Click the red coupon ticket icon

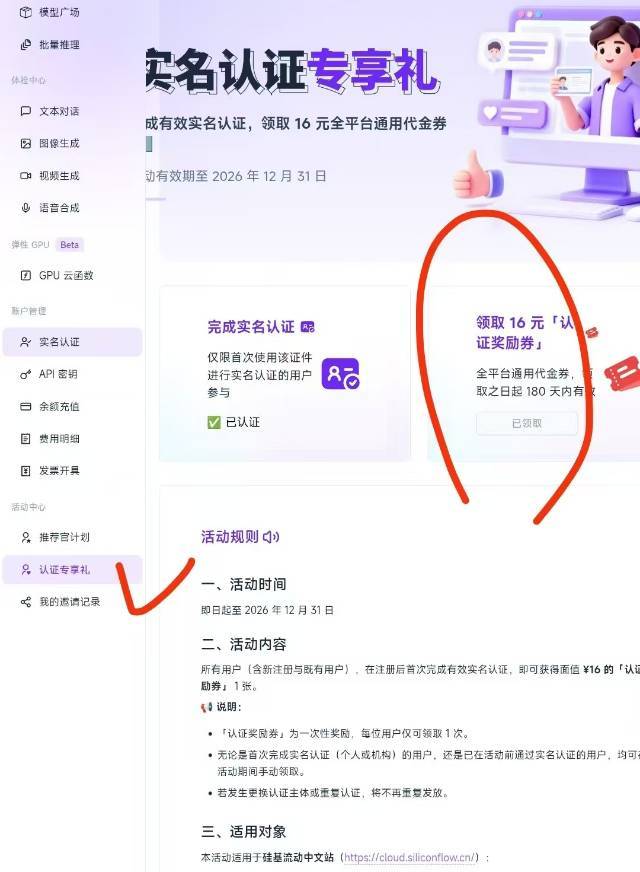621,374
